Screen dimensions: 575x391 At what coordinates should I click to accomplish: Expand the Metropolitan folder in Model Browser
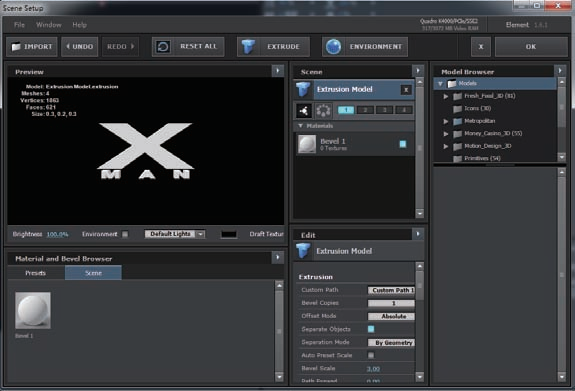[446, 121]
